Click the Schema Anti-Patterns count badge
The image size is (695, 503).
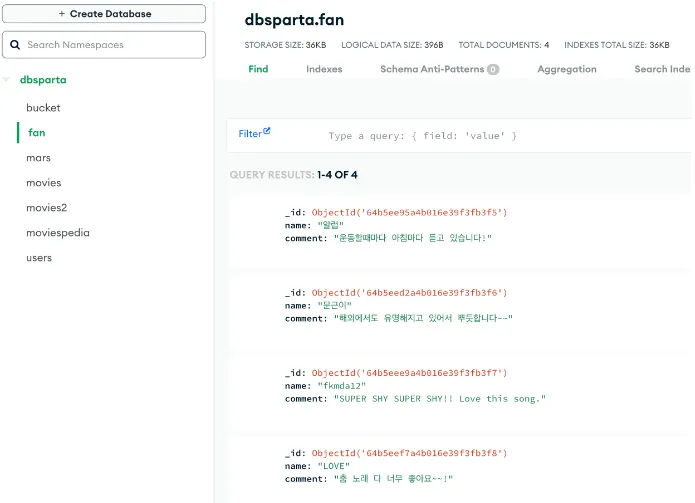493,70
